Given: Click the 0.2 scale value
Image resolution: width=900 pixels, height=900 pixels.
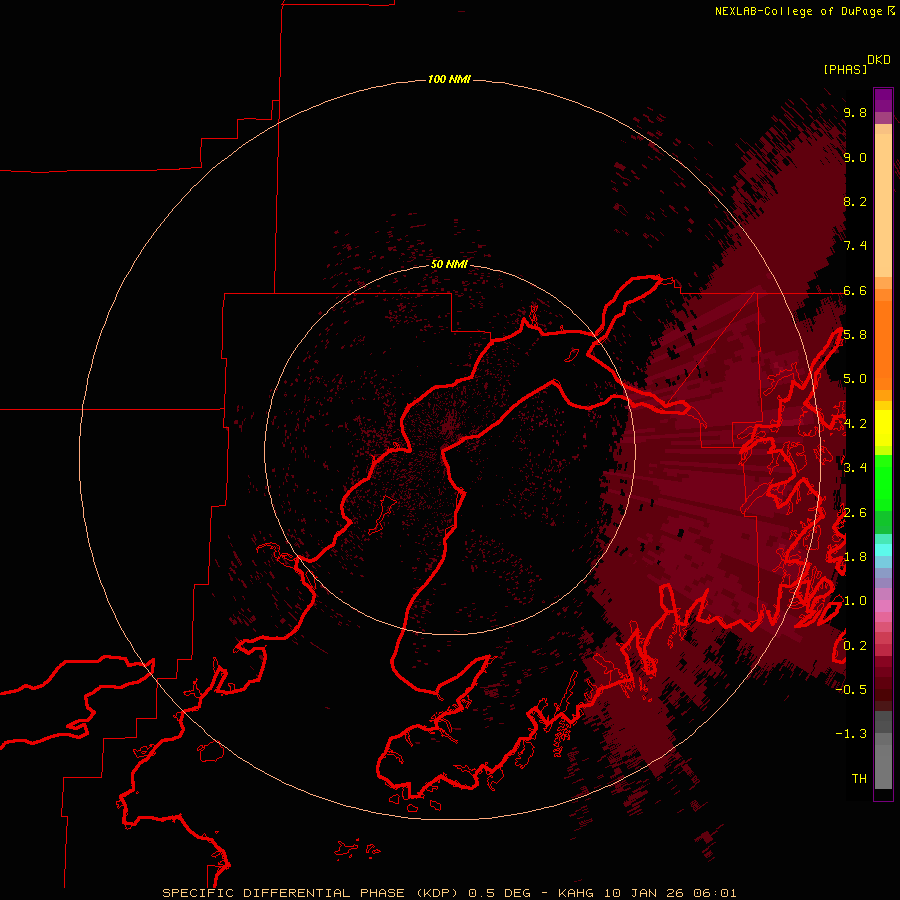Looking at the screenshot, I should (x=855, y=645).
